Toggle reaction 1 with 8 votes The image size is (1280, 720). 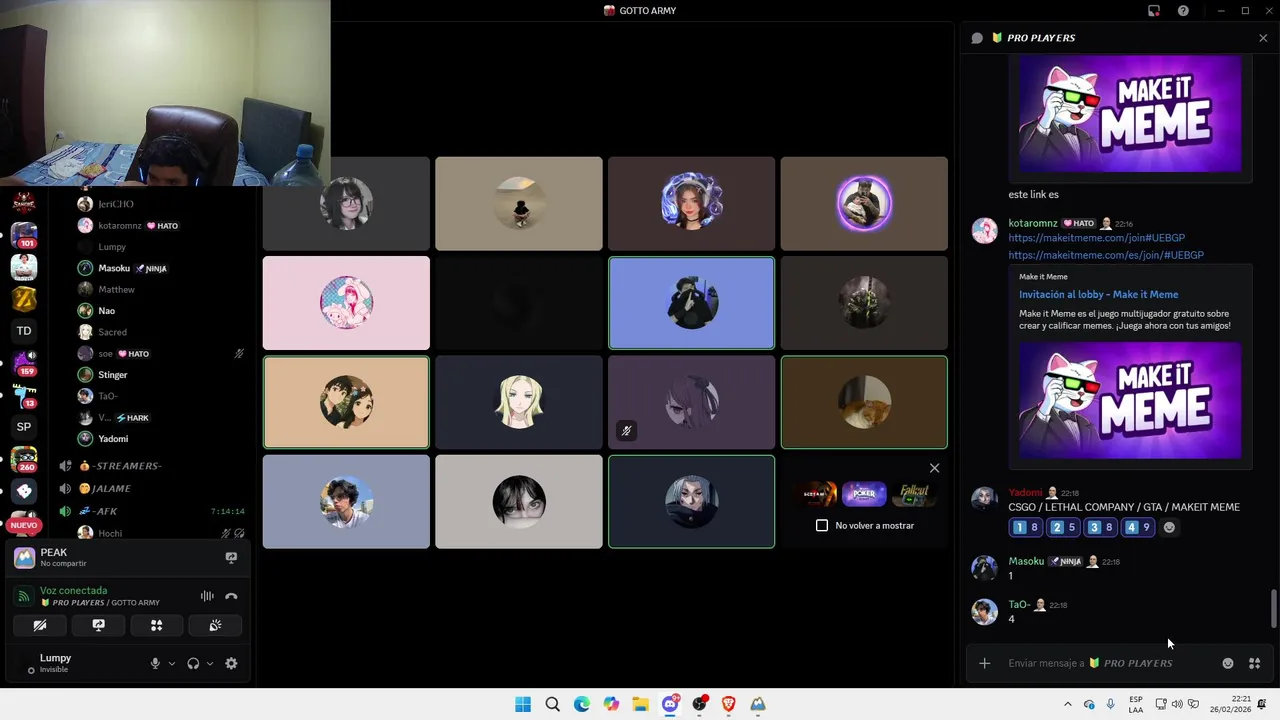[1025, 527]
